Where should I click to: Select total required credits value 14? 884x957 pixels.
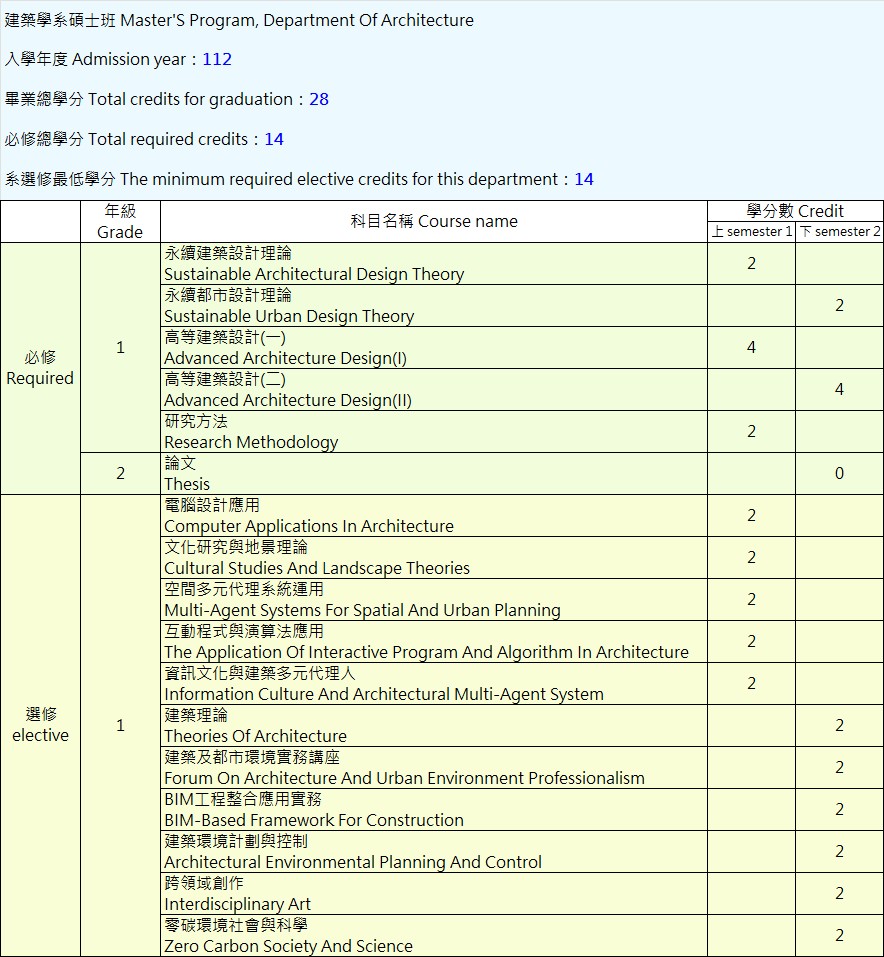point(274,139)
